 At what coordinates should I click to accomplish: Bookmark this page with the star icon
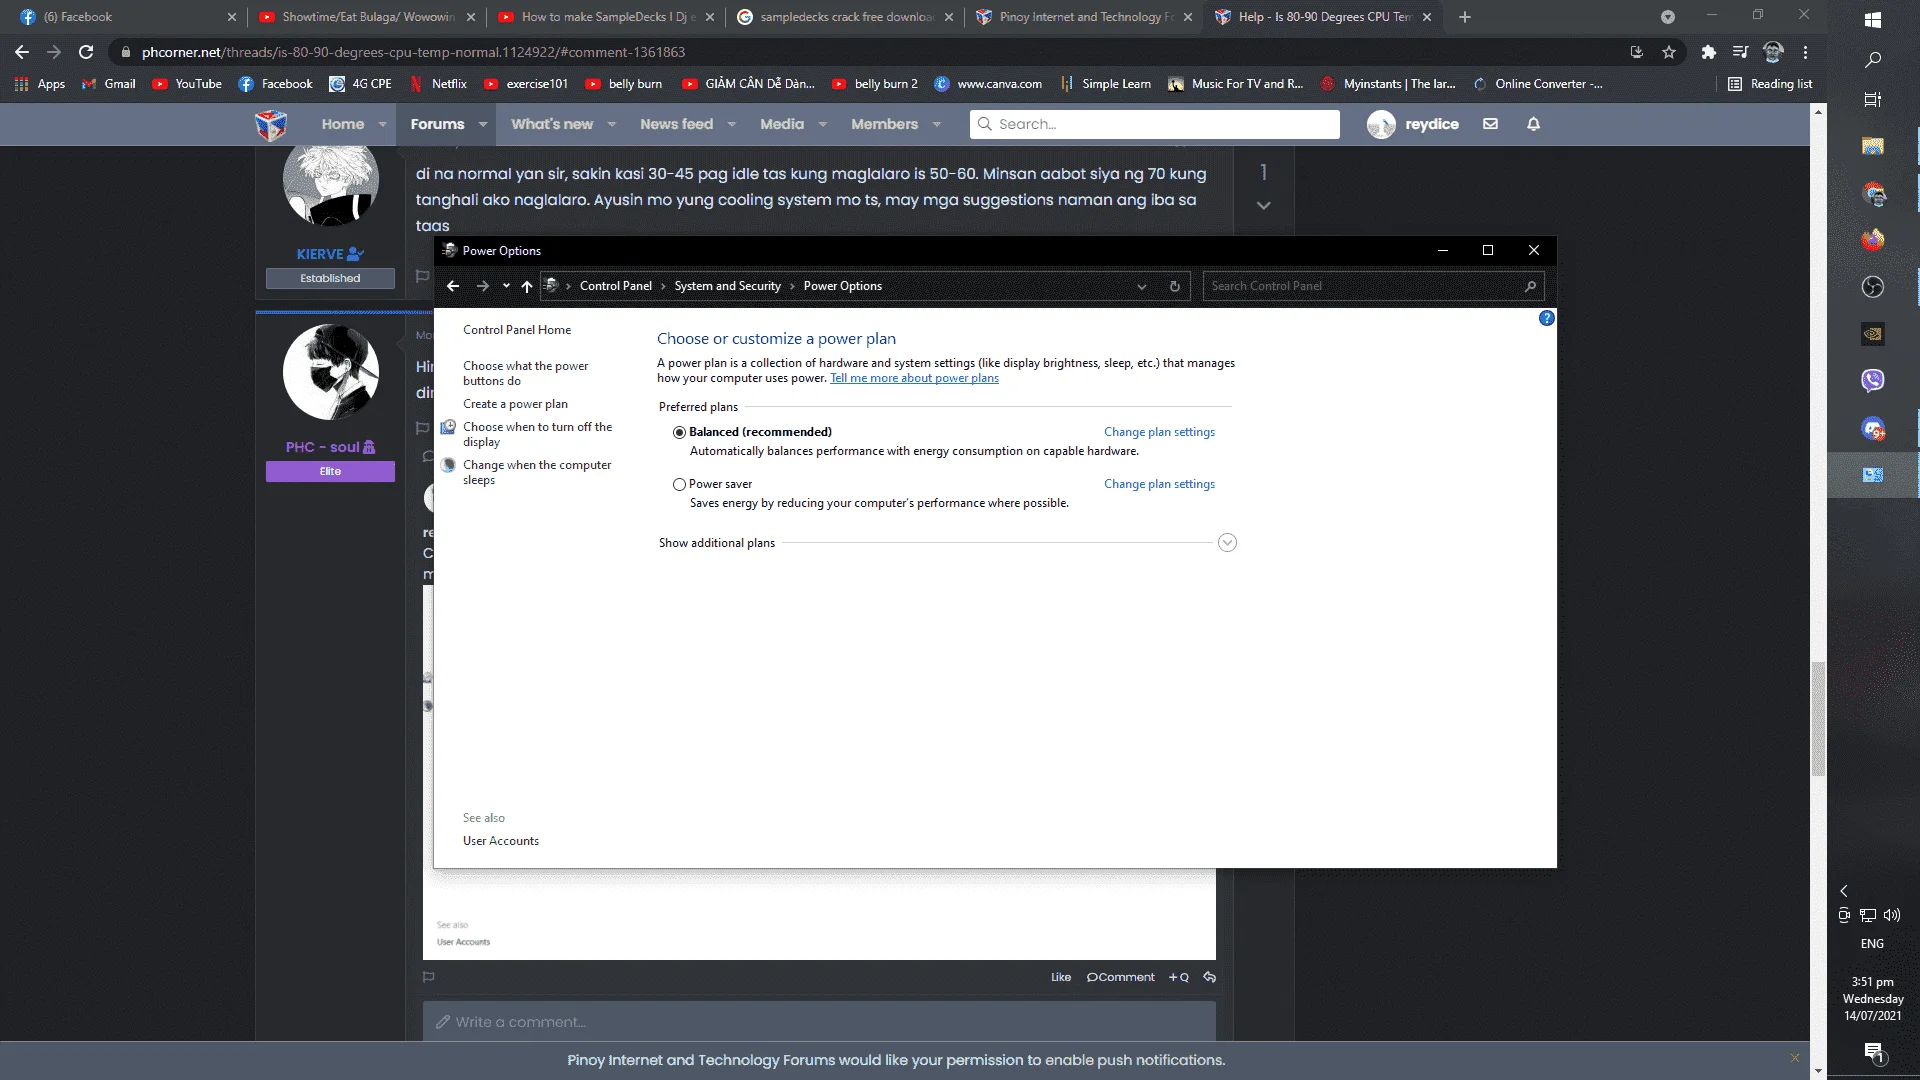[x=1669, y=52]
